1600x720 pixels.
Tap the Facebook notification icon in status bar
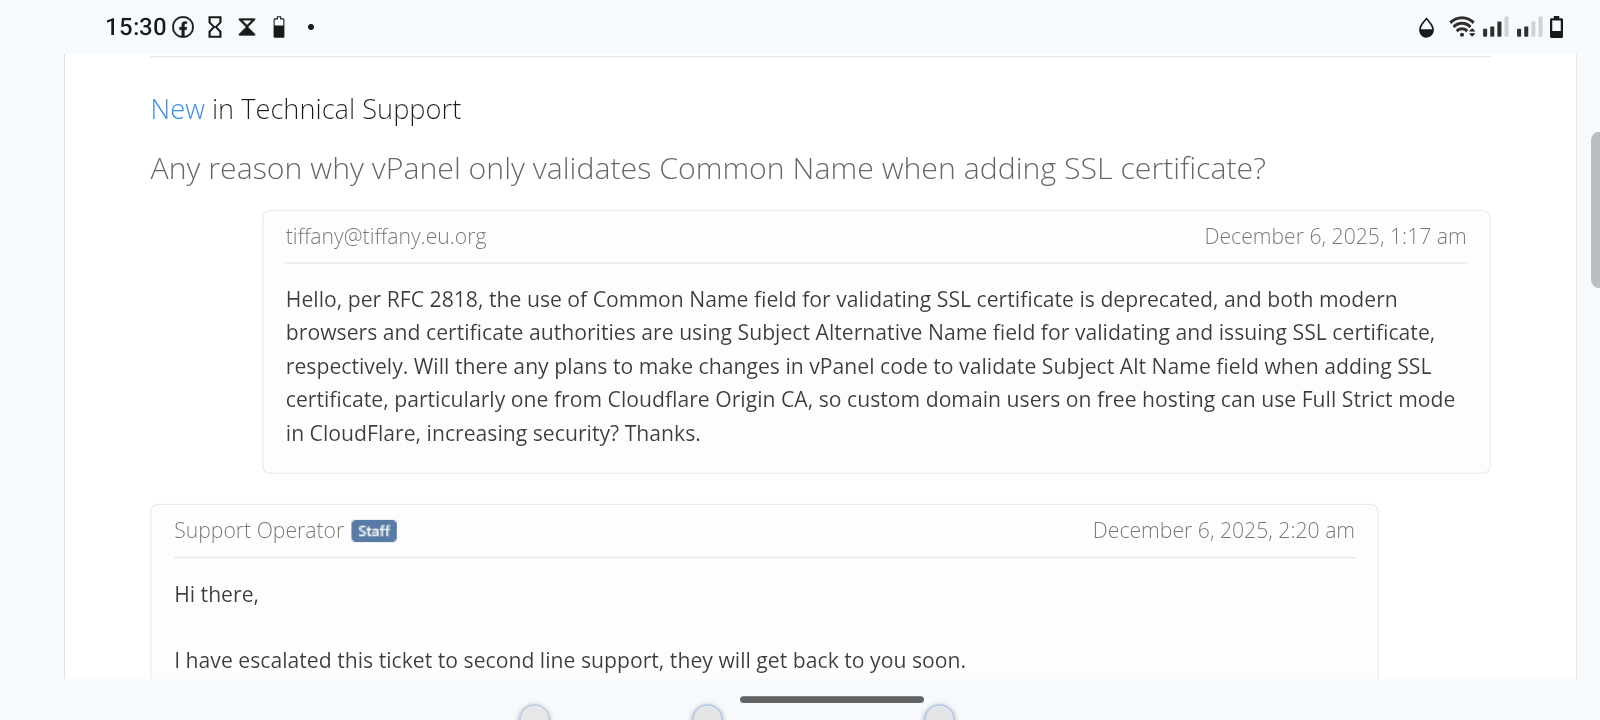[x=183, y=27]
